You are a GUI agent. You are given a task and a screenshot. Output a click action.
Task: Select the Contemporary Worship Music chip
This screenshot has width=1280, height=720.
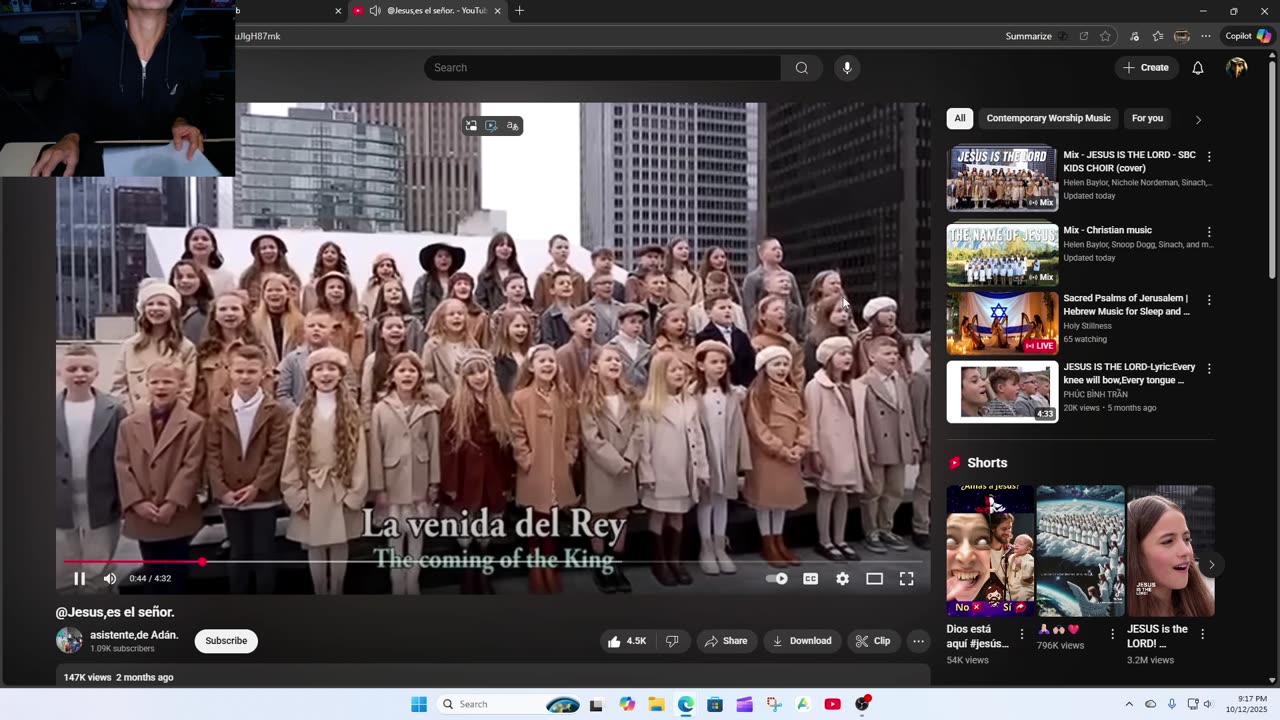pyautogui.click(x=1048, y=118)
